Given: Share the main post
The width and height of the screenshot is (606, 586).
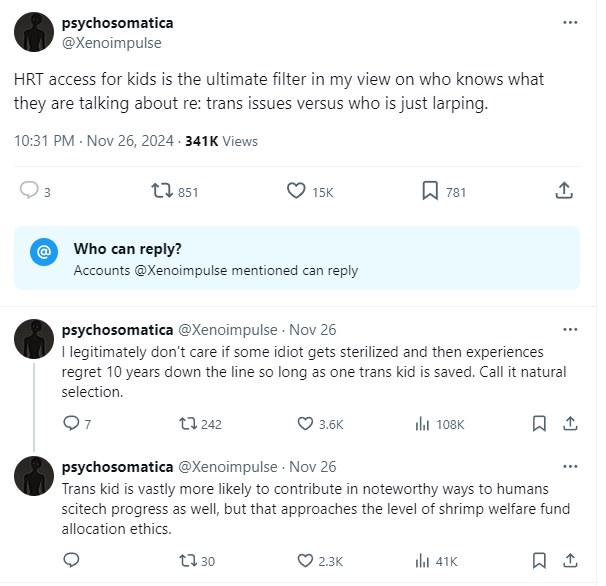Looking at the screenshot, I should 563,191.
